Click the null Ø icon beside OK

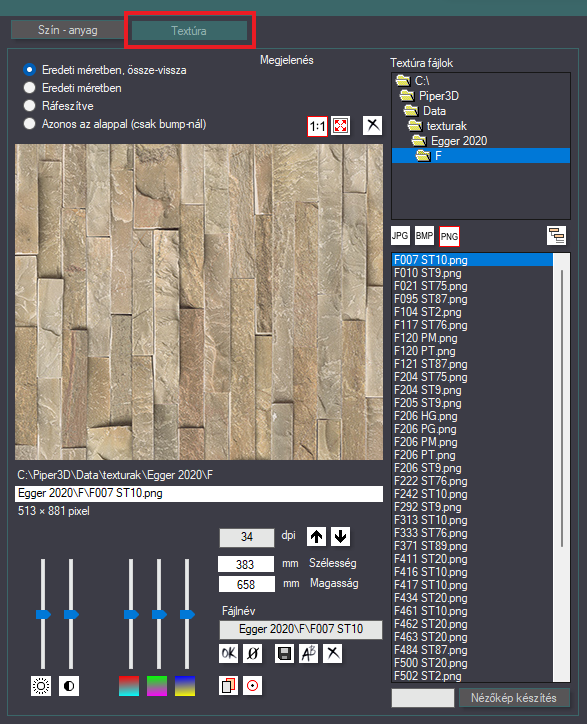click(x=253, y=653)
